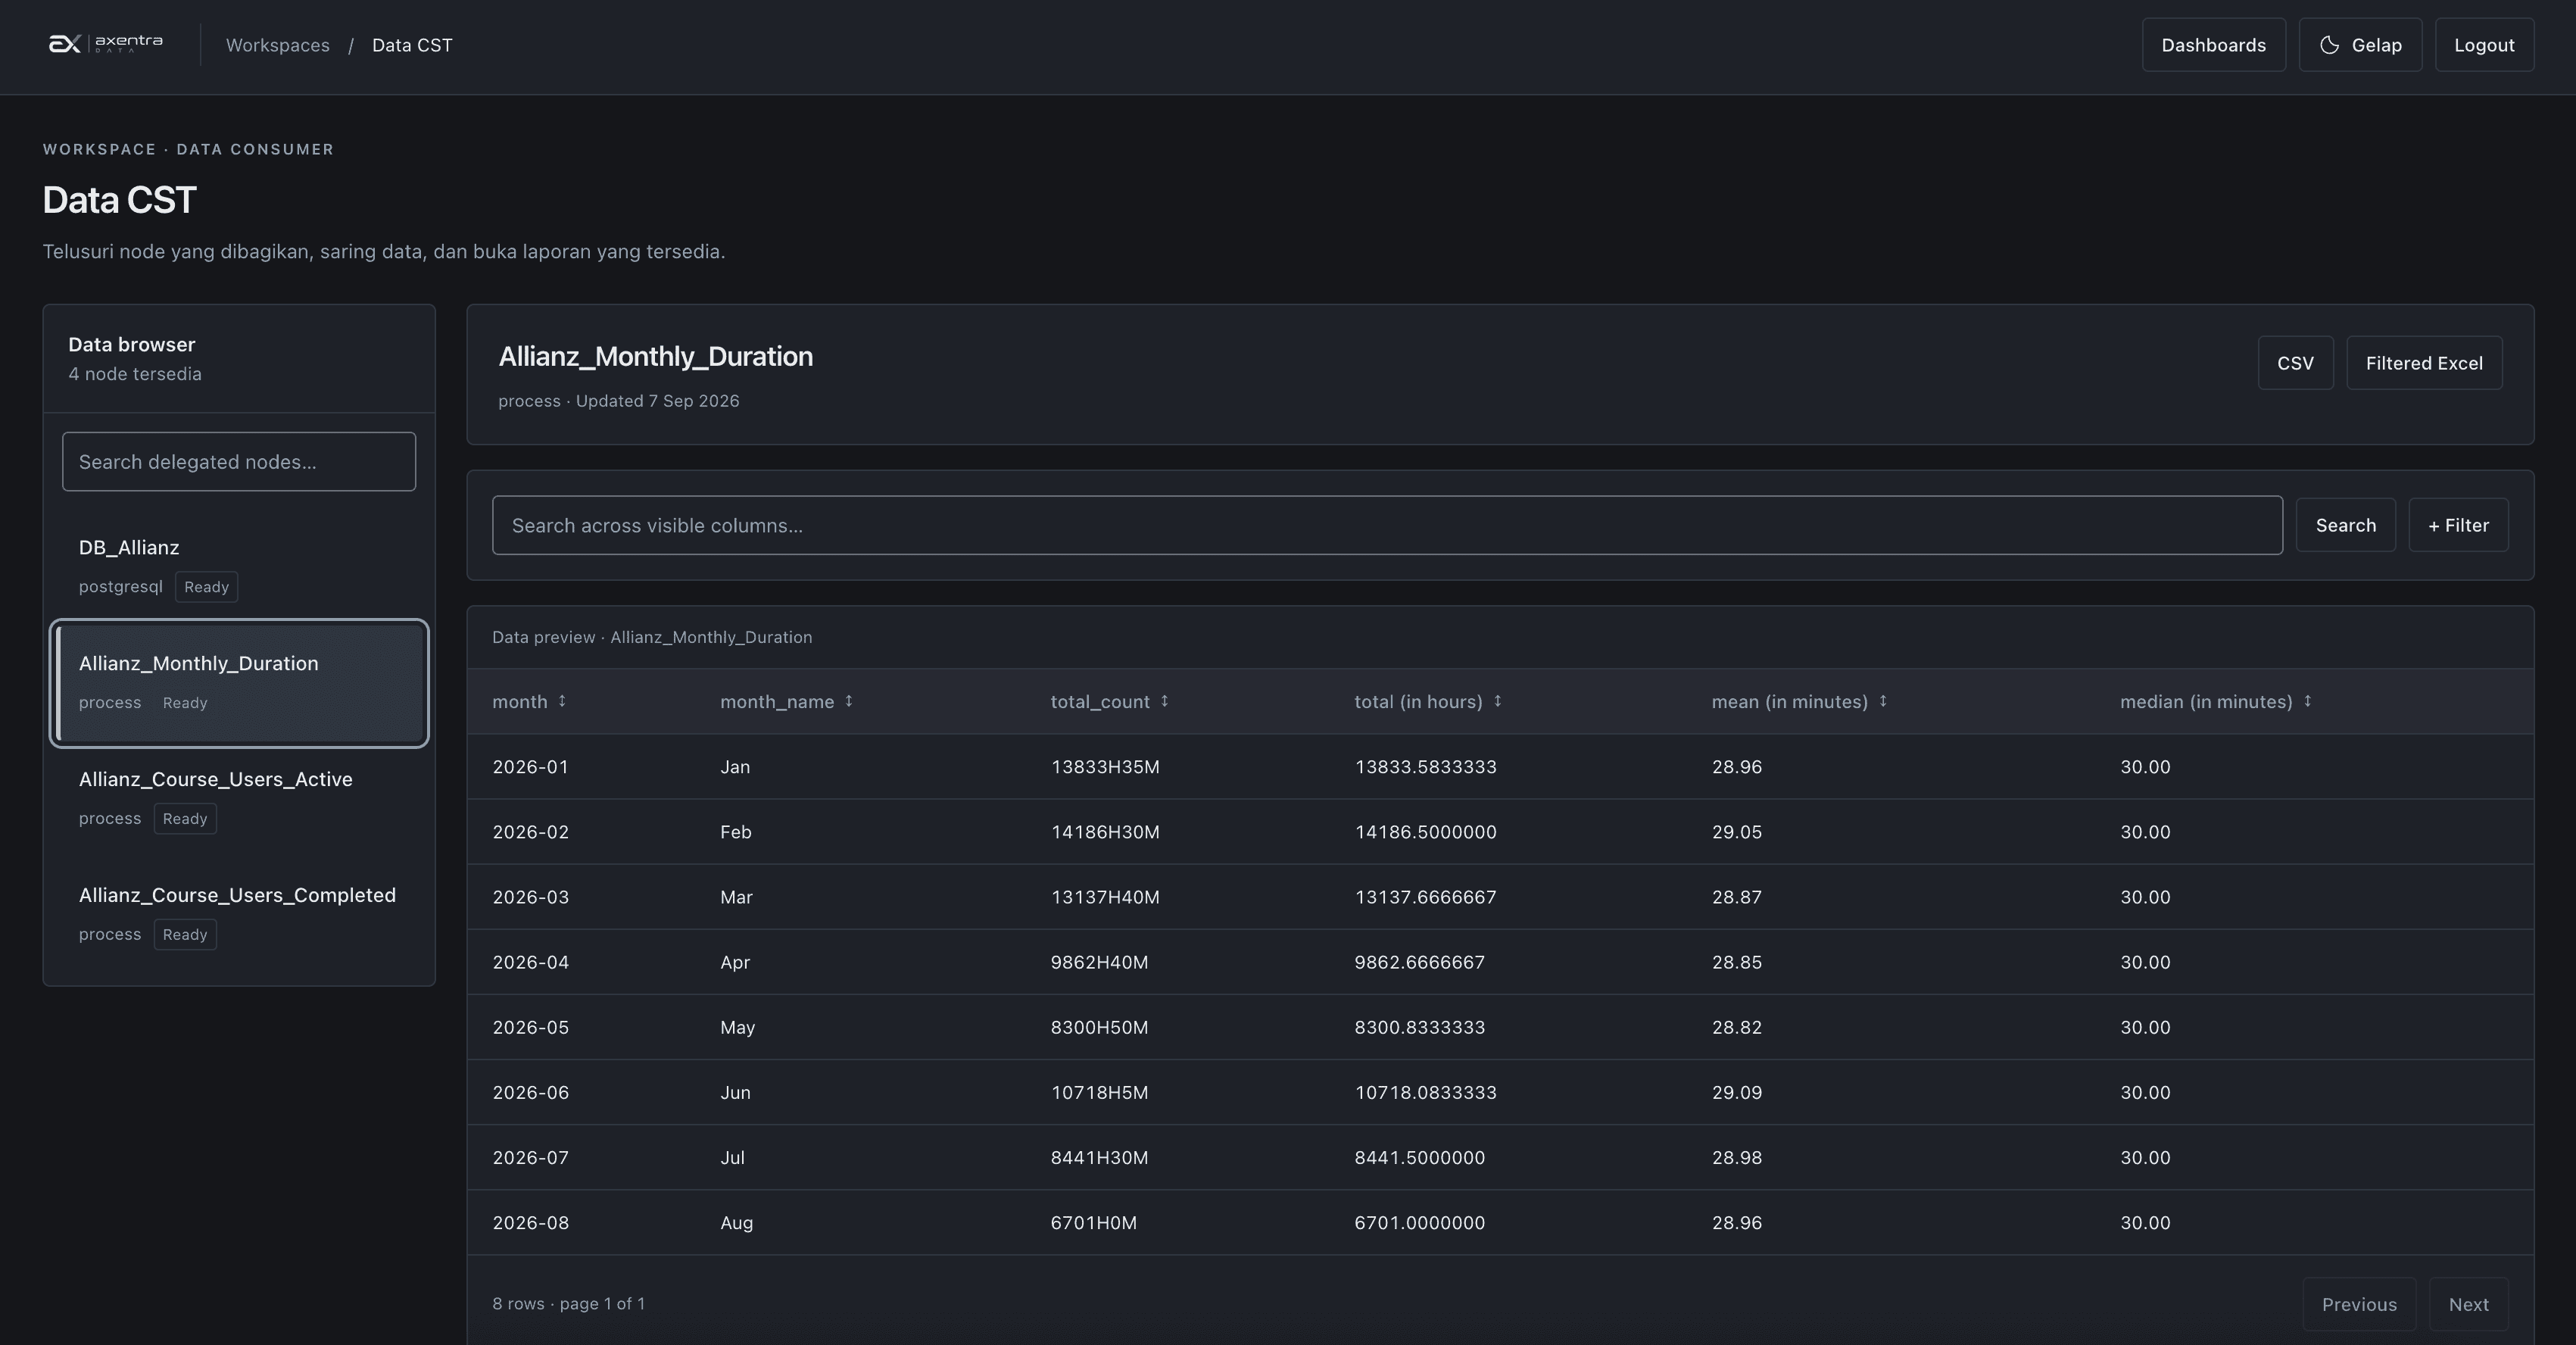Focus the Search delegated nodes field

tap(239, 462)
